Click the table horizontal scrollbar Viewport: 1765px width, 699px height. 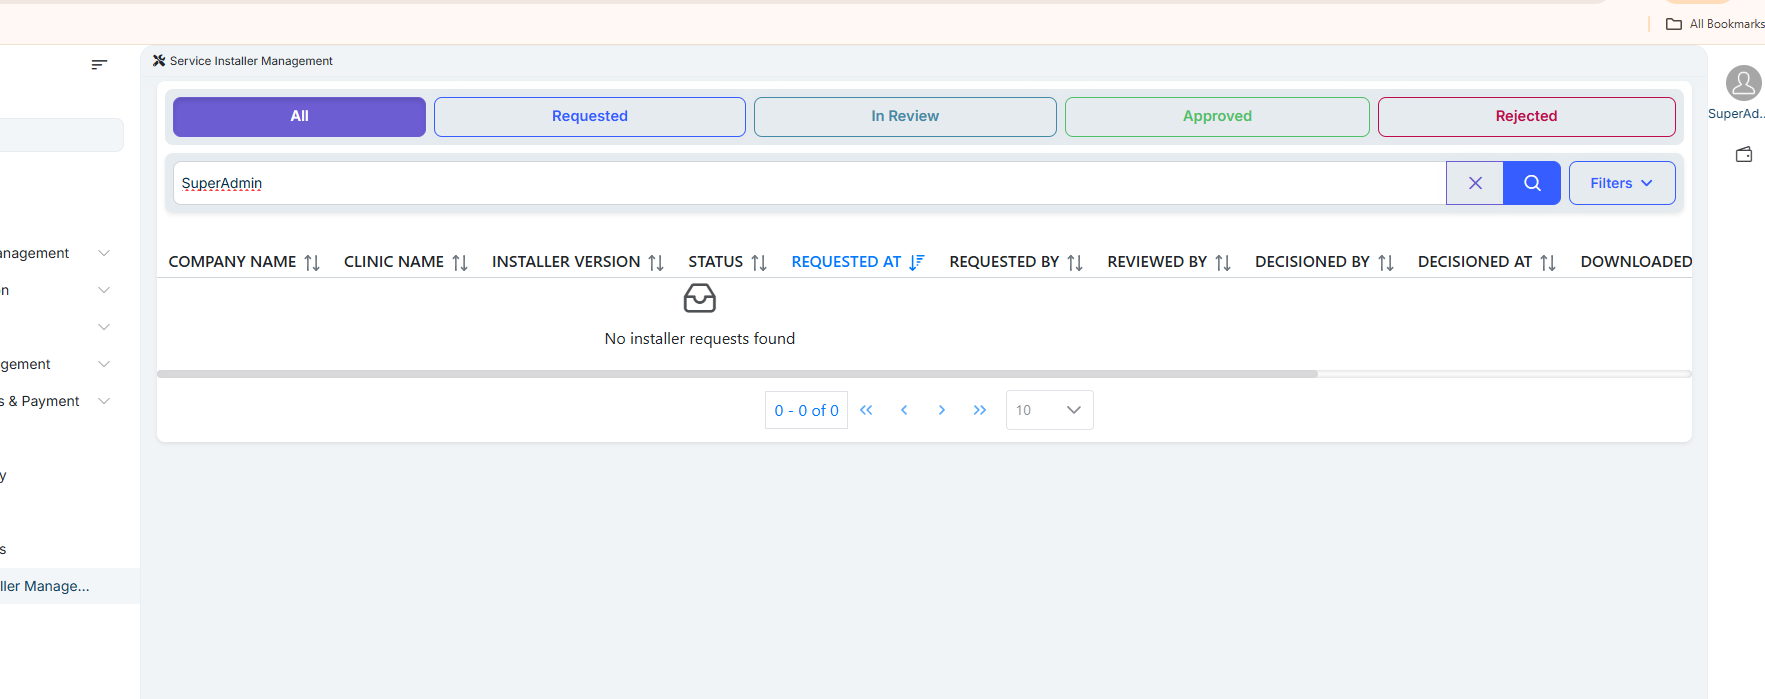[x=737, y=374]
